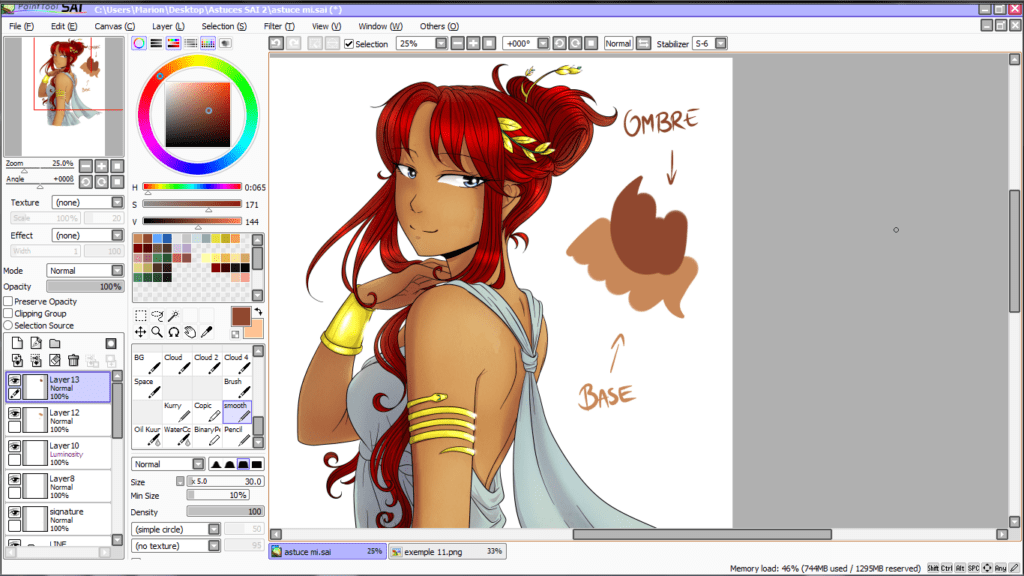Open the Layer menu
The width and height of the screenshot is (1024, 576).
point(168,26)
